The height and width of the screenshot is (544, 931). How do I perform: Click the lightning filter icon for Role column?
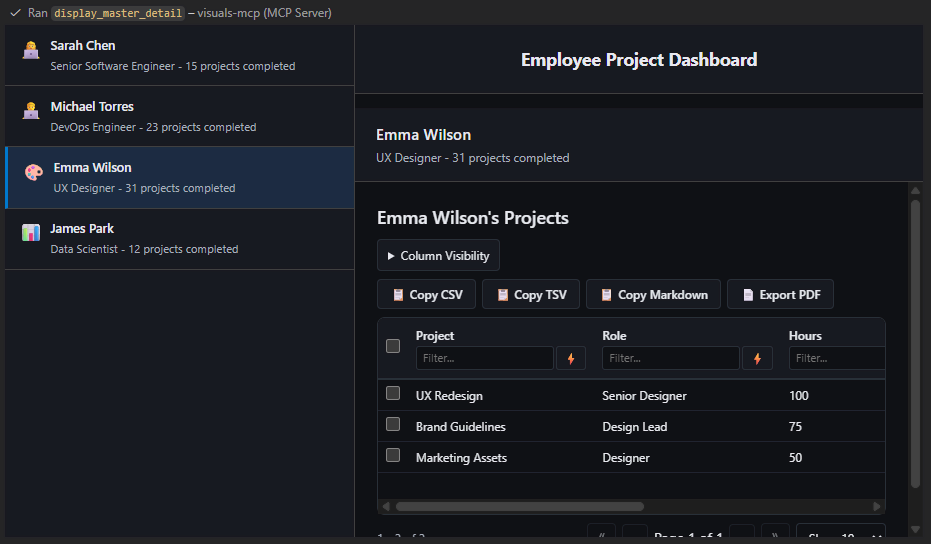point(757,358)
